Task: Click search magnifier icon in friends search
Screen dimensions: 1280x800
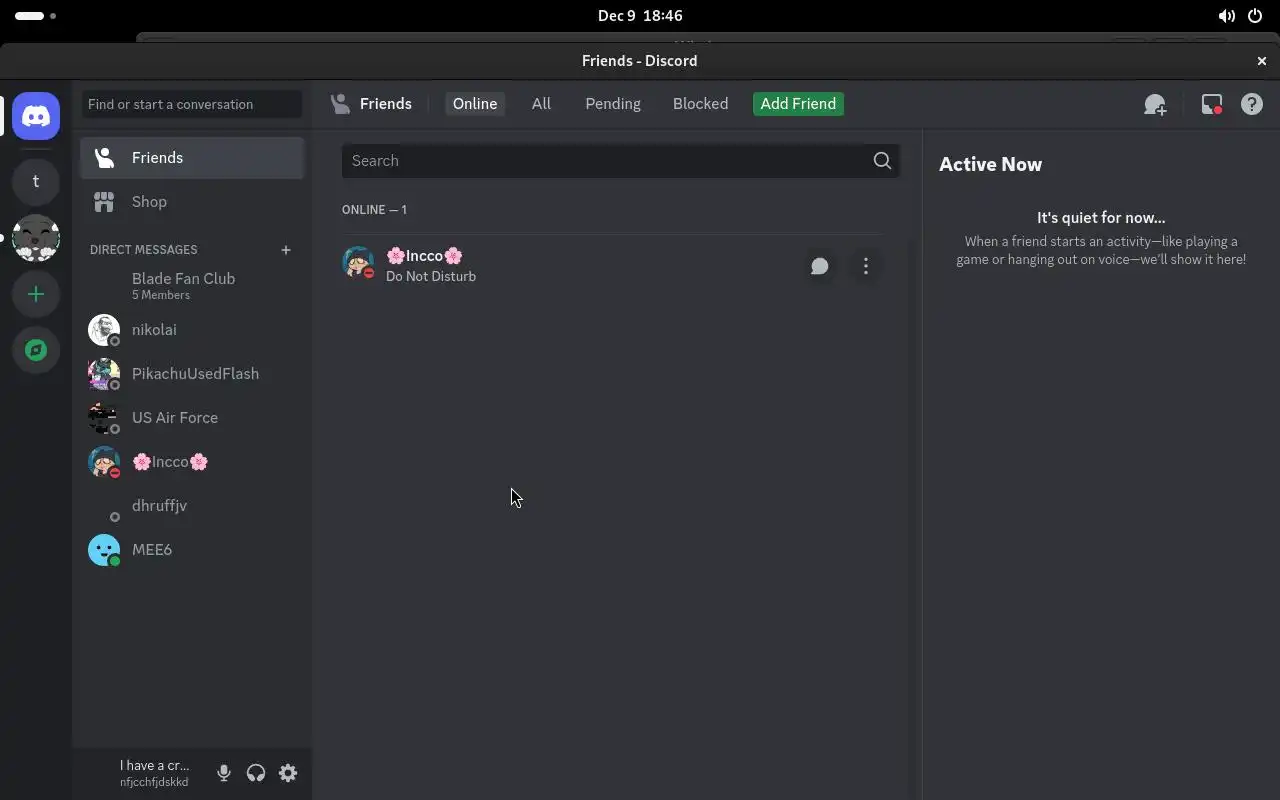Action: pyautogui.click(x=882, y=160)
